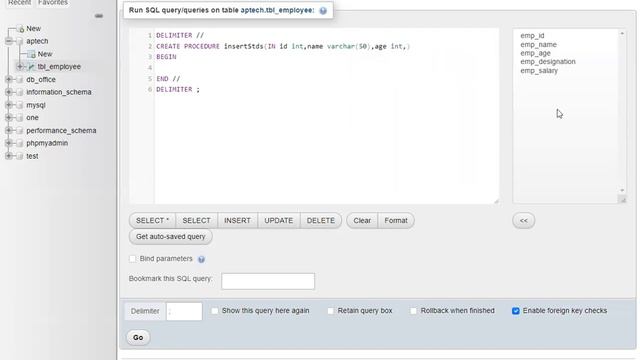The height and width of the screenshot is (360, 640).
Task: Click the SELECT * button
Action: (x=152, y=220)
